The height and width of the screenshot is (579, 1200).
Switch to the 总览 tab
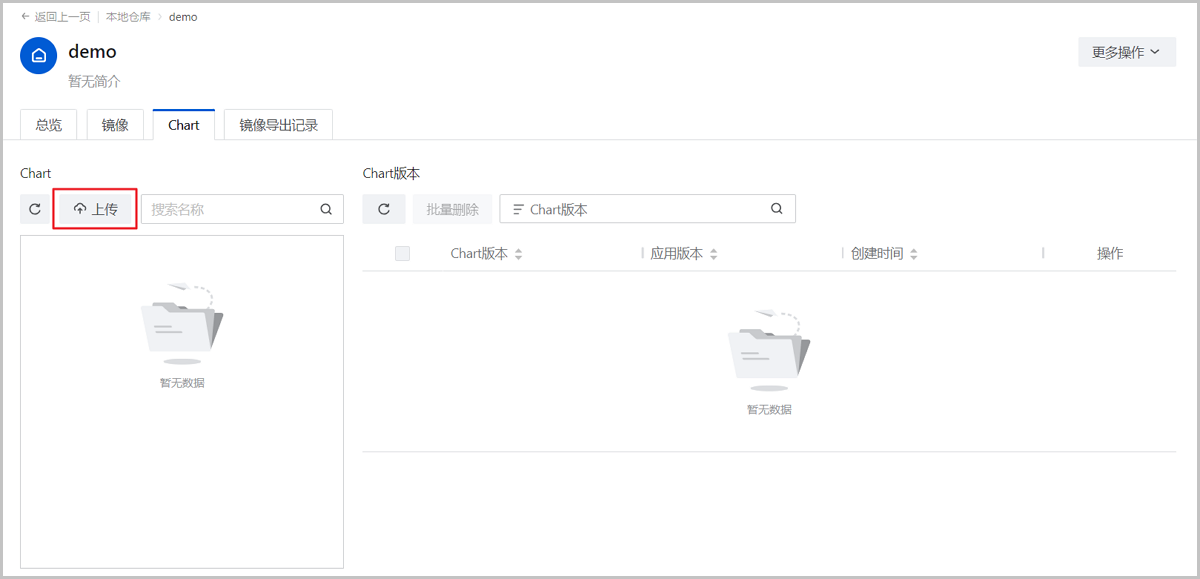(x=49, y=125)
